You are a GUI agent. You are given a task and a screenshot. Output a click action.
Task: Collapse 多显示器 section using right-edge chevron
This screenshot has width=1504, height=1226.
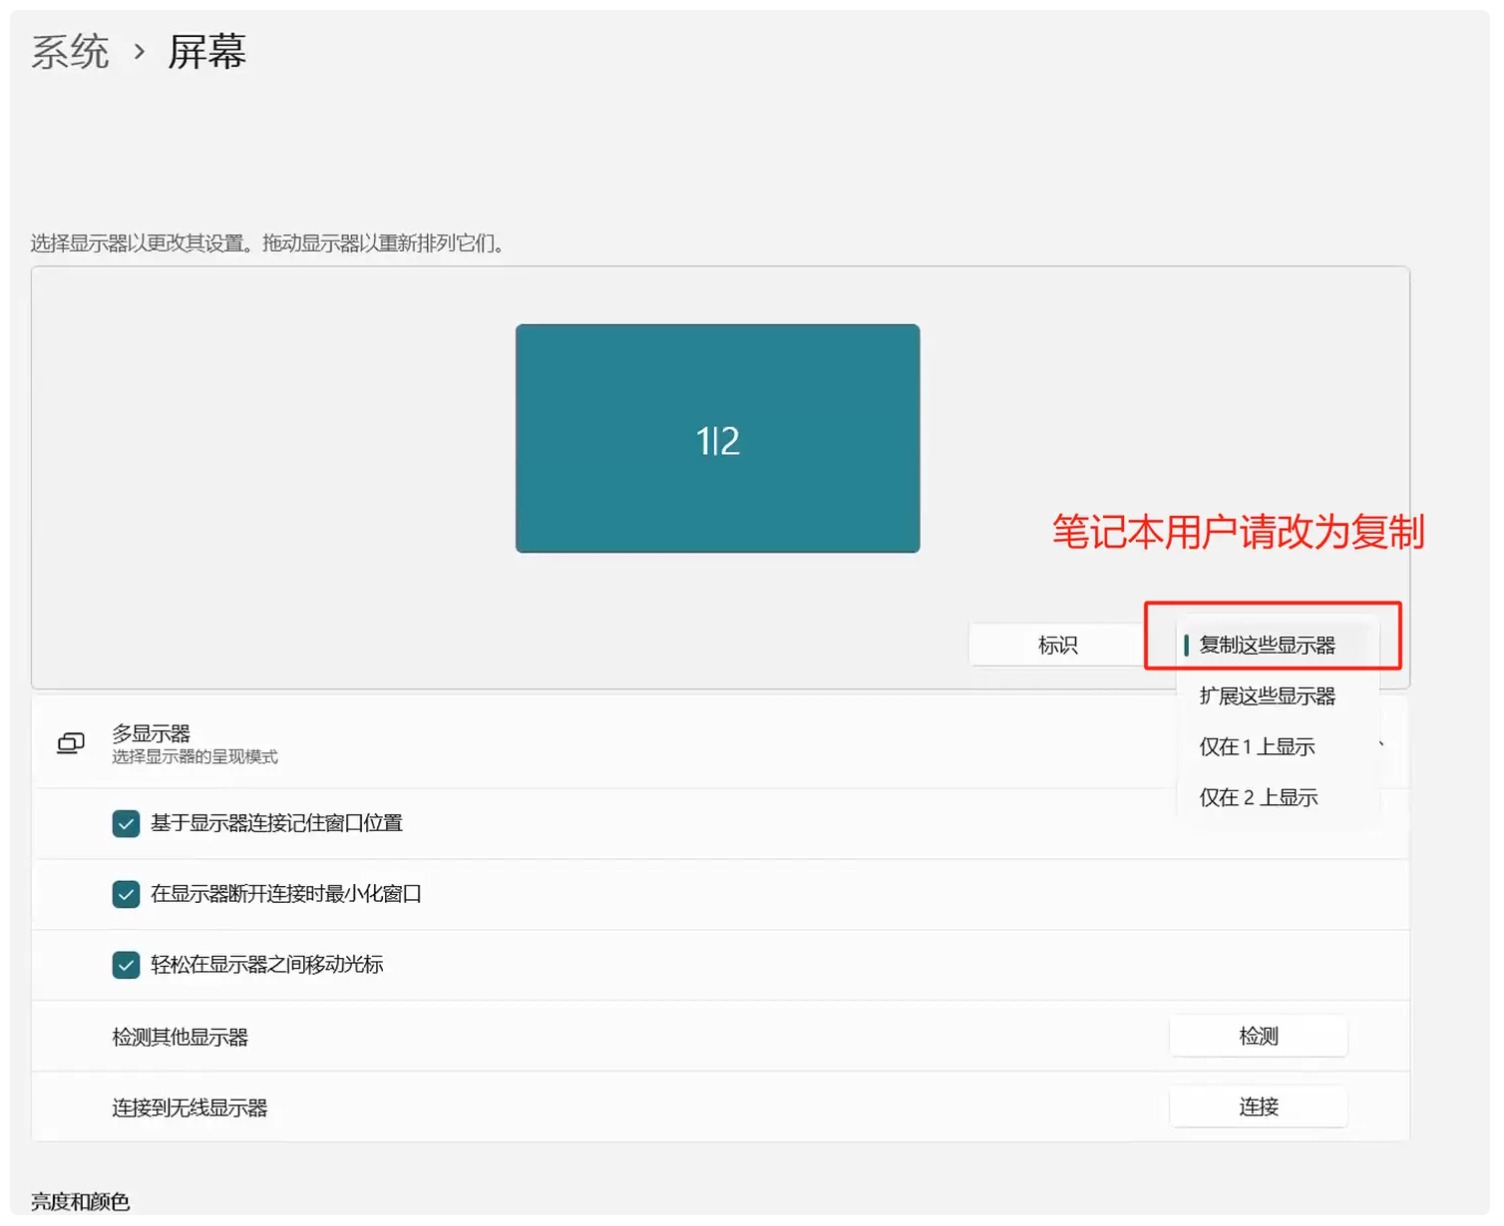[x=1381, y=744]
